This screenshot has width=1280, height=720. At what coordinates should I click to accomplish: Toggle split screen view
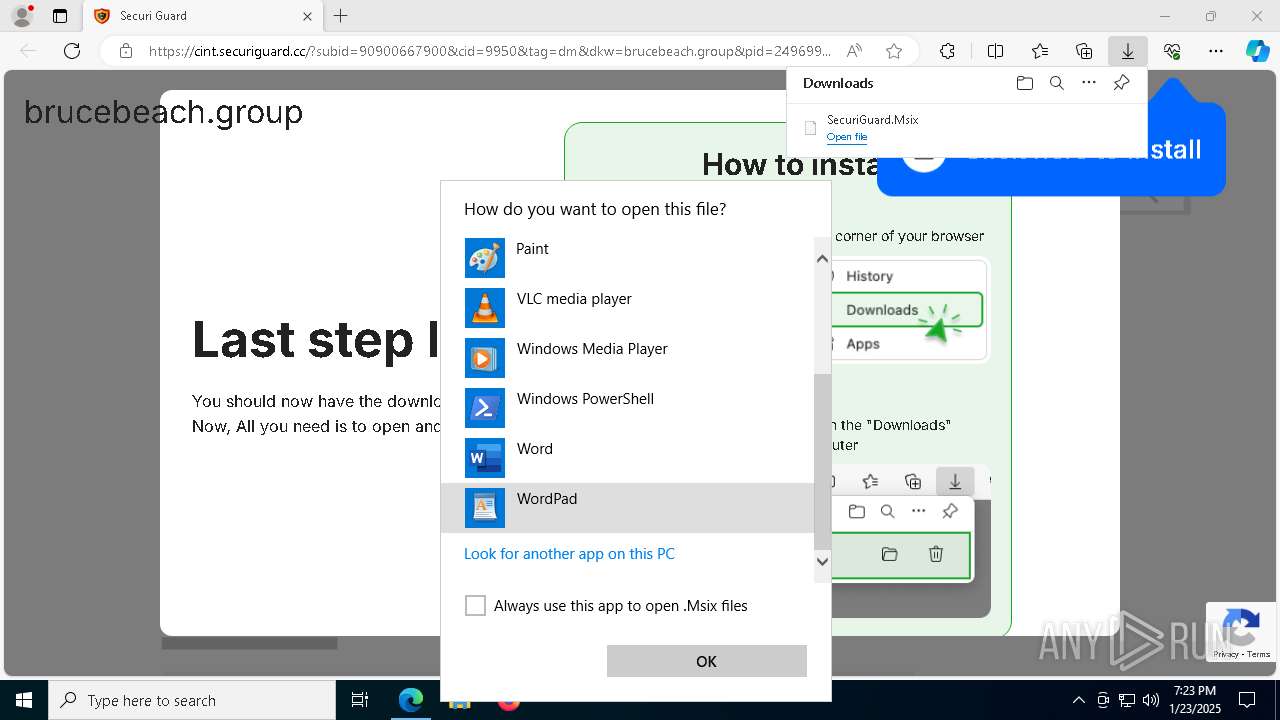[x=995, y=51]
